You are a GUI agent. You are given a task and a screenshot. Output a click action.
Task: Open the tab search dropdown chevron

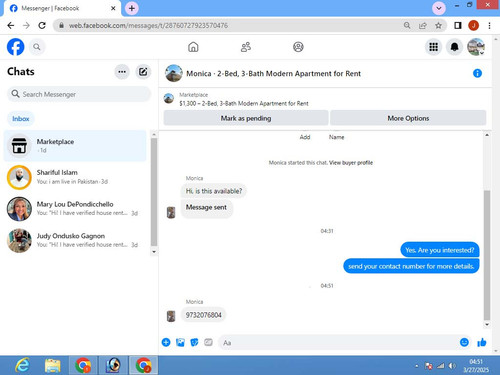(439, 8)
